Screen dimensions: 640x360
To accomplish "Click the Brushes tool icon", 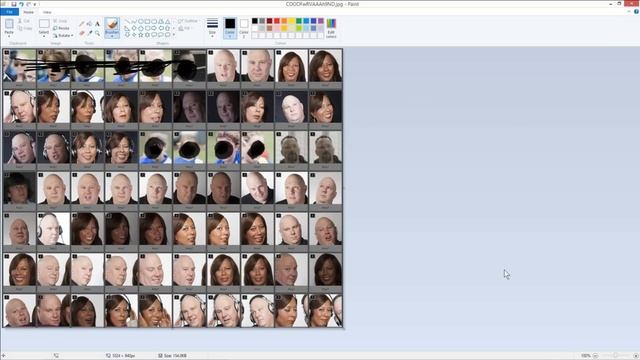I will point(112,24).
